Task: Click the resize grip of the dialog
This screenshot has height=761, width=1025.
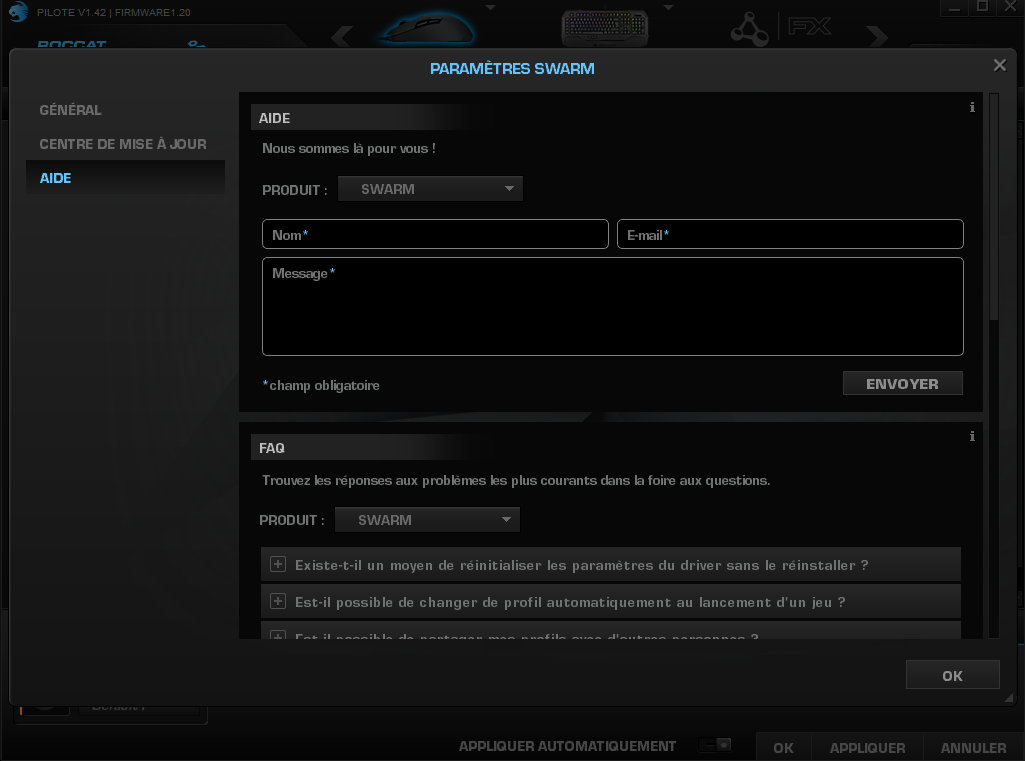Action: (x=1008, y=698)
